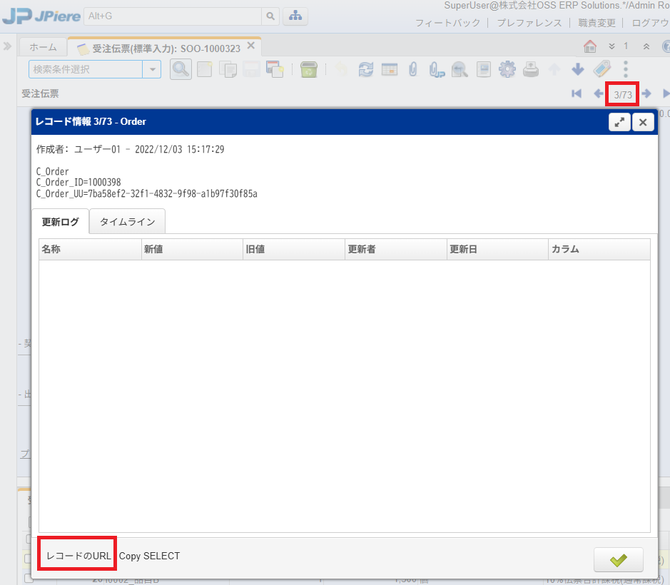Viewport: 670px width, 585px height.
Task: Click the カラム column header
Action: coord(599,249)
